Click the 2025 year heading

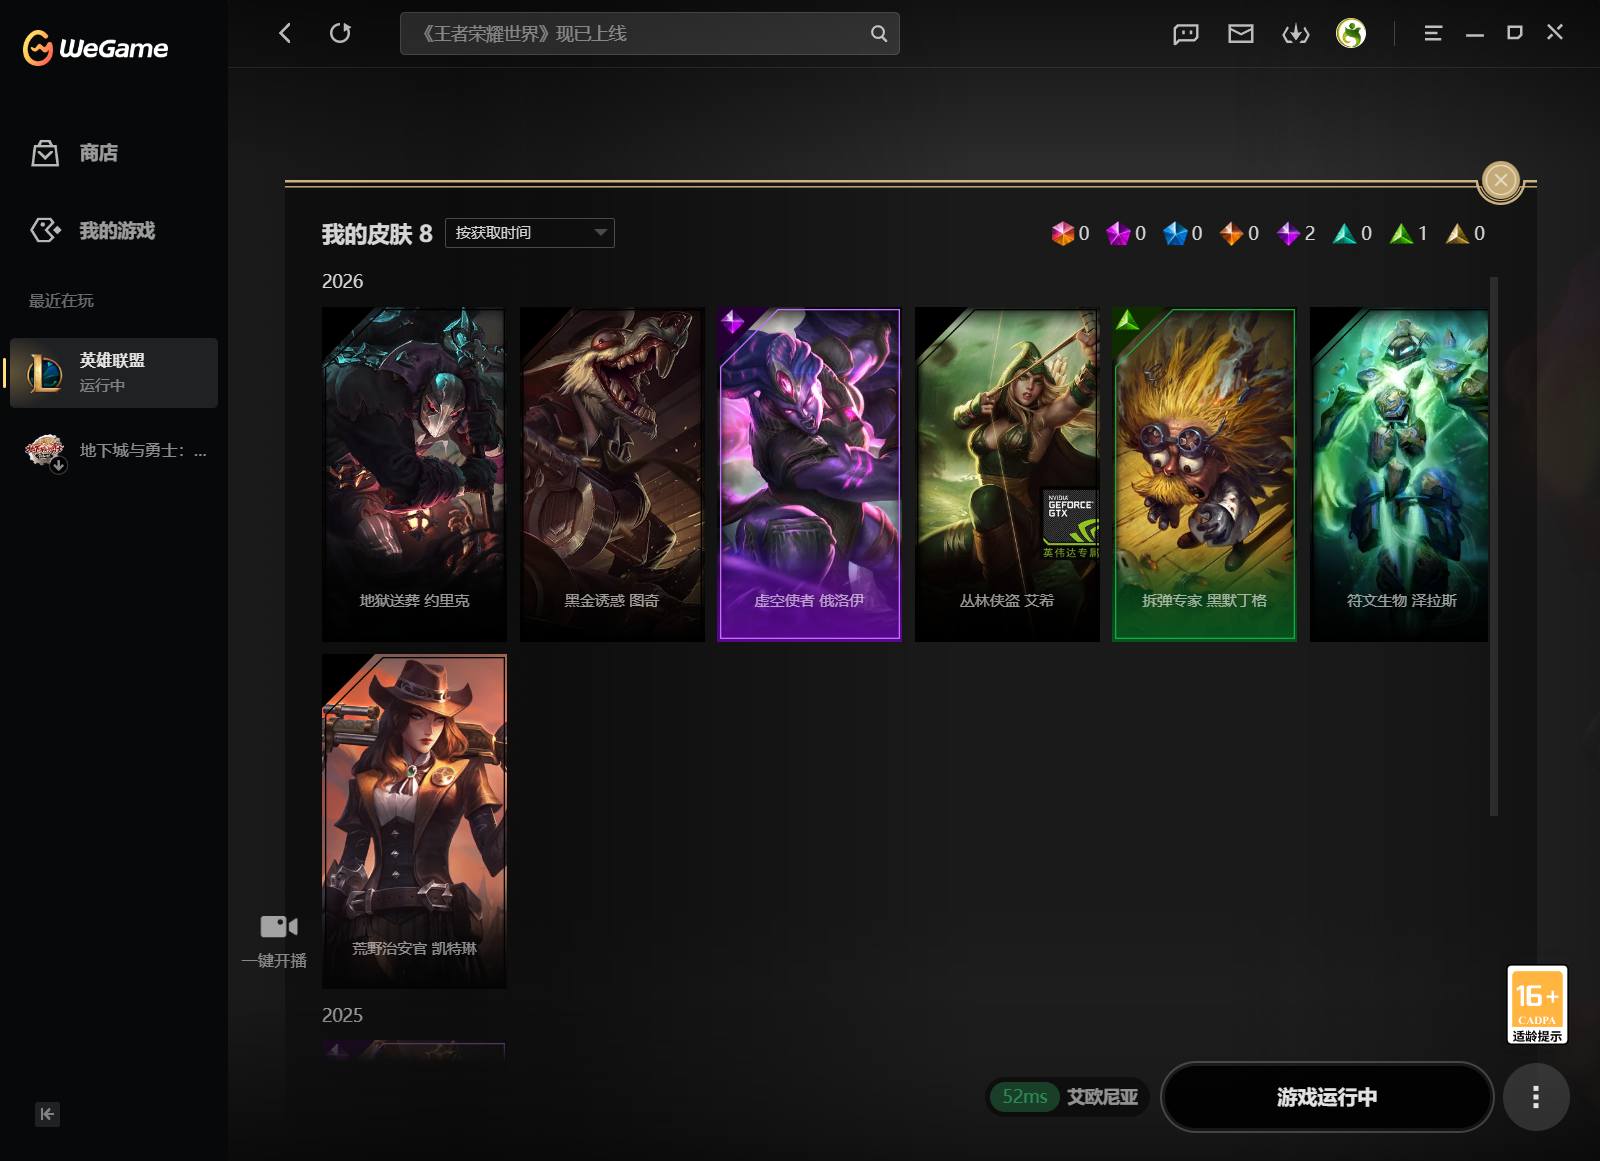click(x=342, y=1015)
